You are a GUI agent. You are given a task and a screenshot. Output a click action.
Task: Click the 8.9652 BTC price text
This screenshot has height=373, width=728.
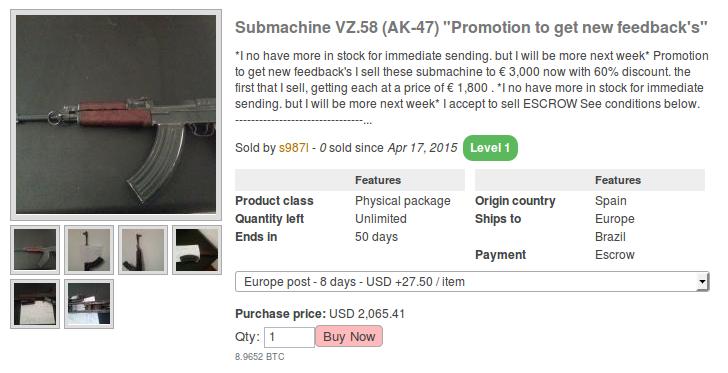tap(260, 357)
